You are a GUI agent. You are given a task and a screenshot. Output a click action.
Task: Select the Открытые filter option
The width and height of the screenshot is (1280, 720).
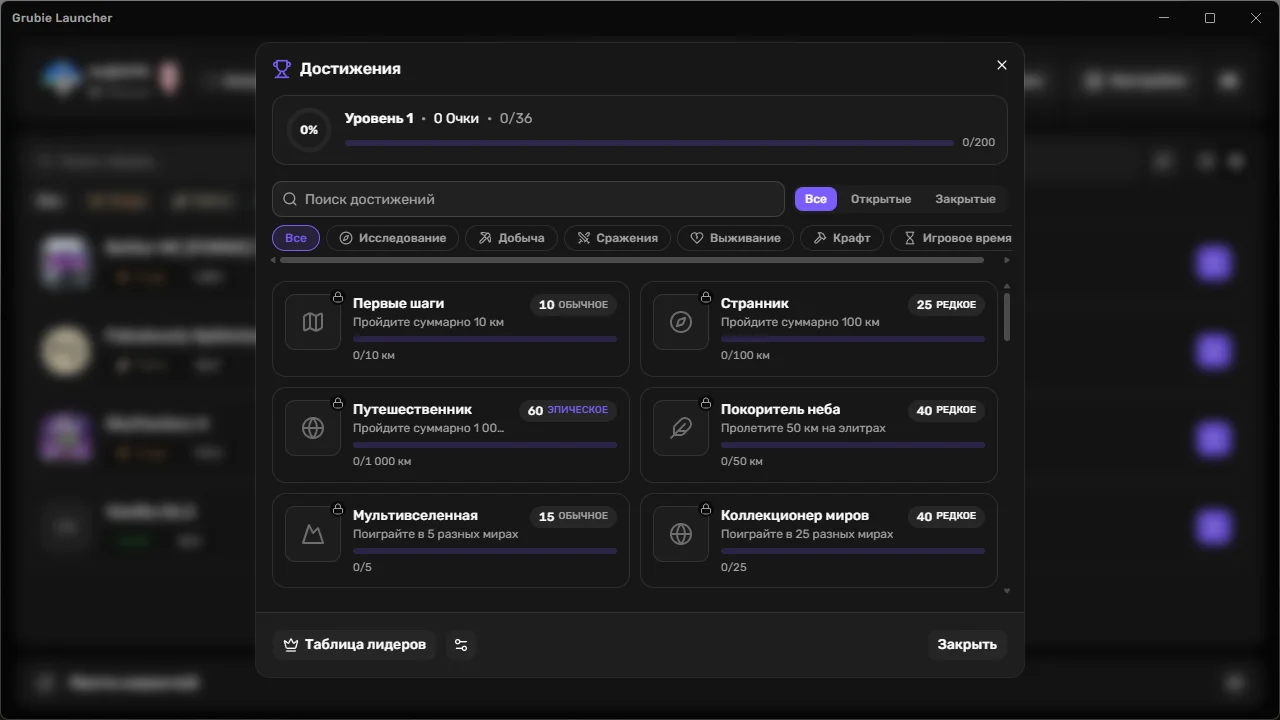pyautogui.click(x=881, y=199)
